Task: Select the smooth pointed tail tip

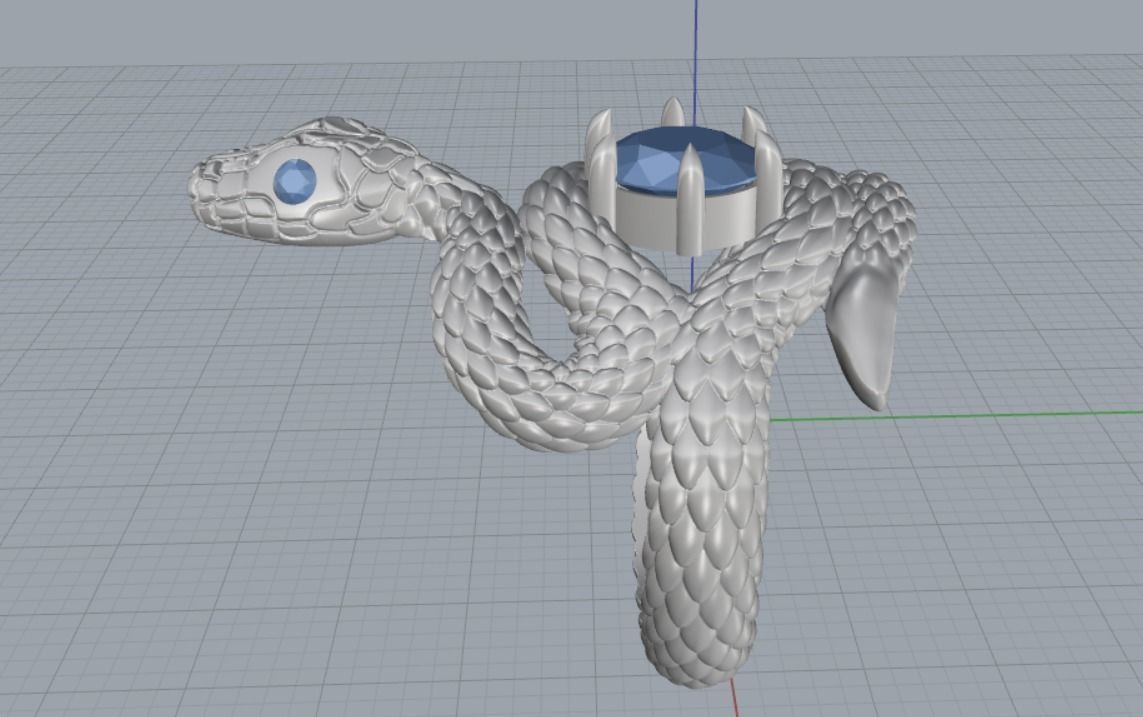Action: point(862,332)
